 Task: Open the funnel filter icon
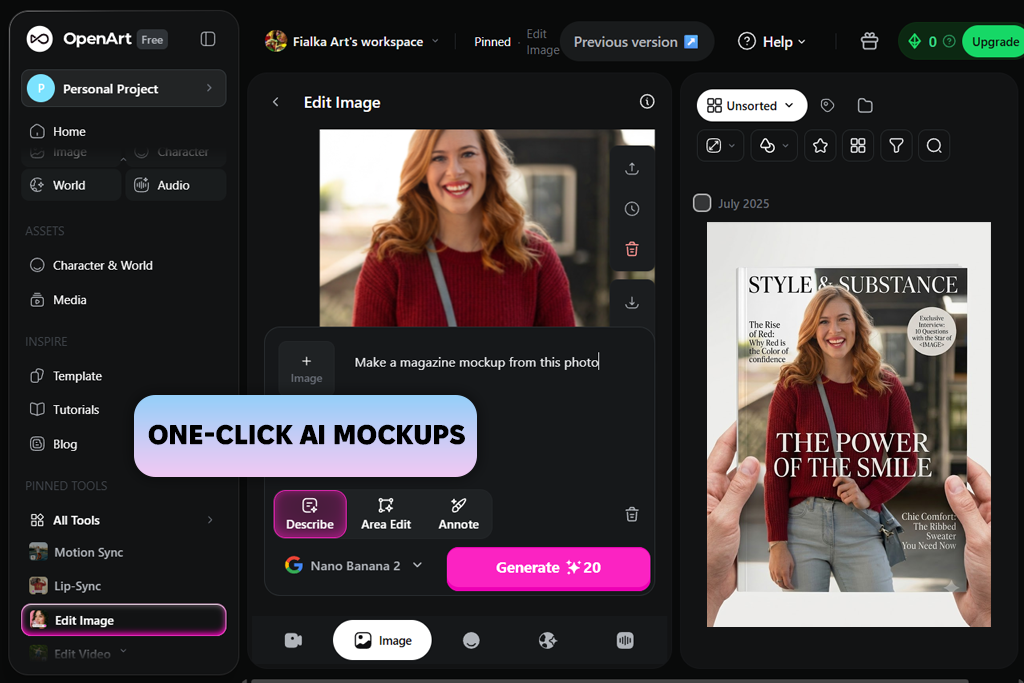(x=896, y=146)
